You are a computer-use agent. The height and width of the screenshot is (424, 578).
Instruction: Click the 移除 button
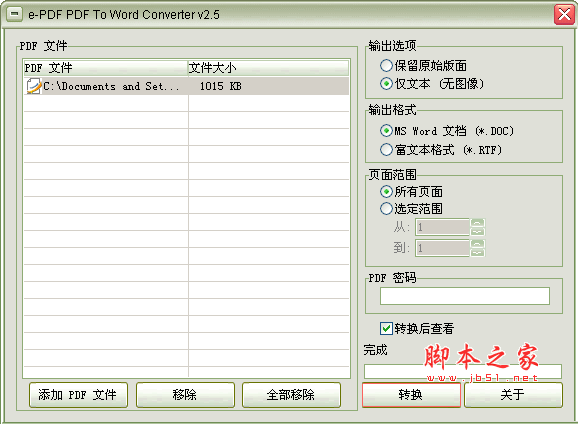coord(185,395)
